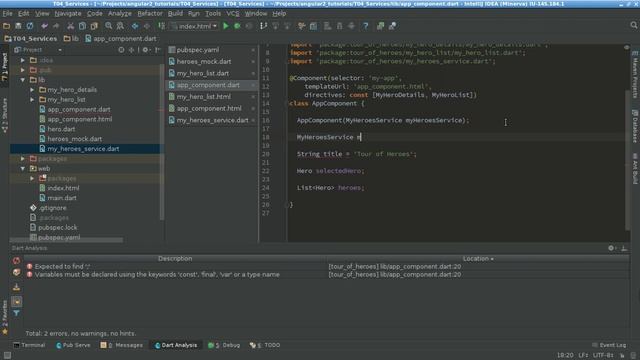The width and height of the screenshot is (640, 360).
Task: Open the File menu
Action: [x=7, y=13]
